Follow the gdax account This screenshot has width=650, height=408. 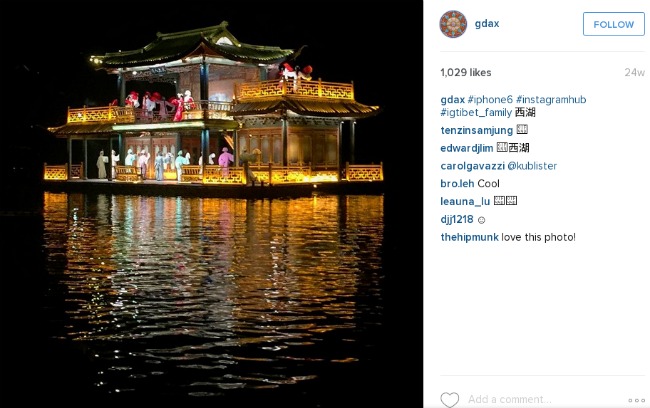point(614,24)
